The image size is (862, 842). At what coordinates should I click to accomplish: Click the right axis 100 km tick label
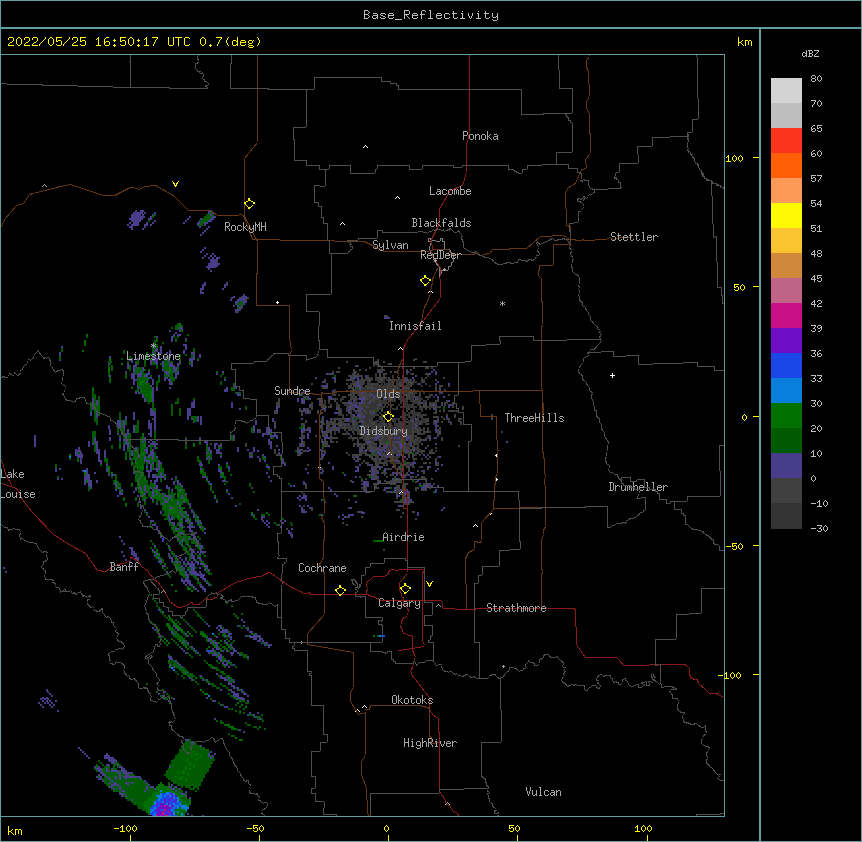734,158
